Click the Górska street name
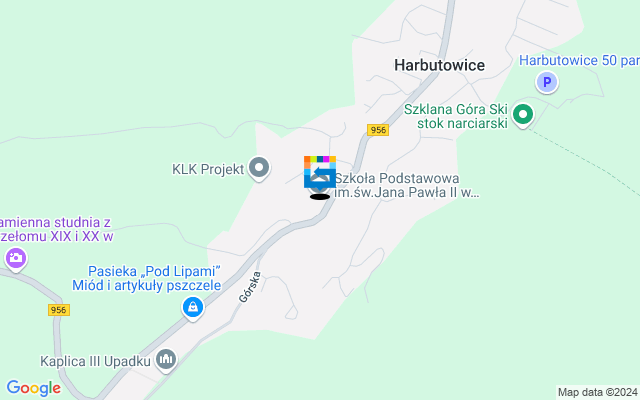 coord(250,287)
